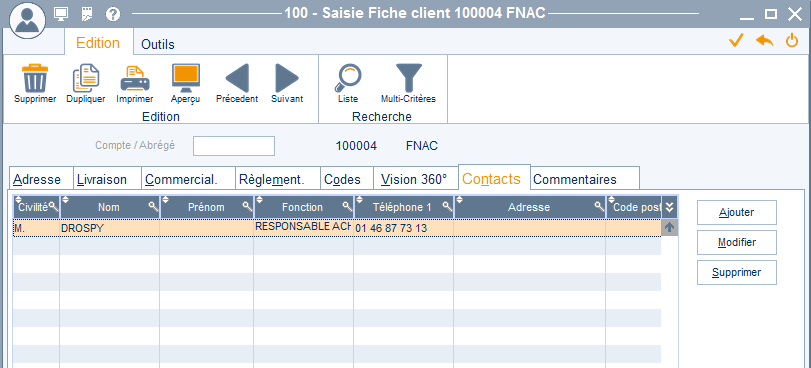
Task: Sort by the Civilité column arrows
Action: (x=18, y=200)
